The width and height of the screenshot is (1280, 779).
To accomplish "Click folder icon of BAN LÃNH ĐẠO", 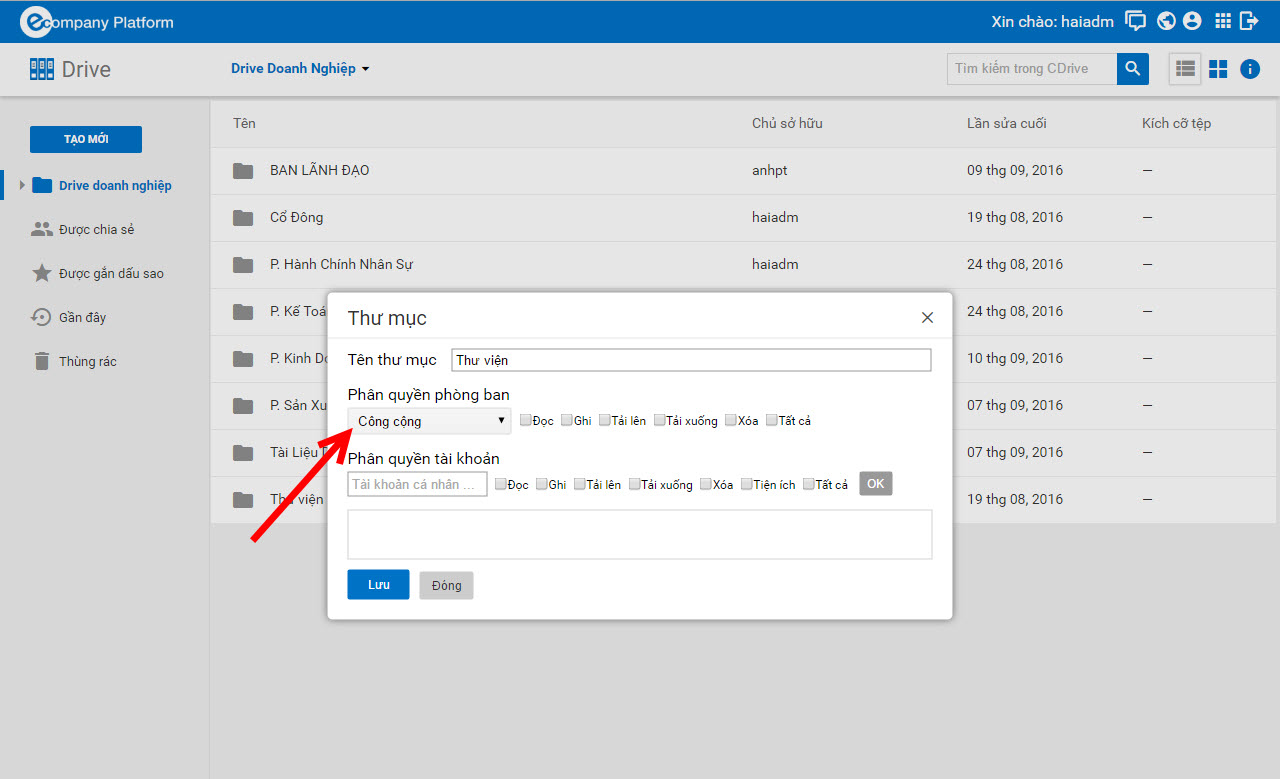I will click(x=243, y=171).
